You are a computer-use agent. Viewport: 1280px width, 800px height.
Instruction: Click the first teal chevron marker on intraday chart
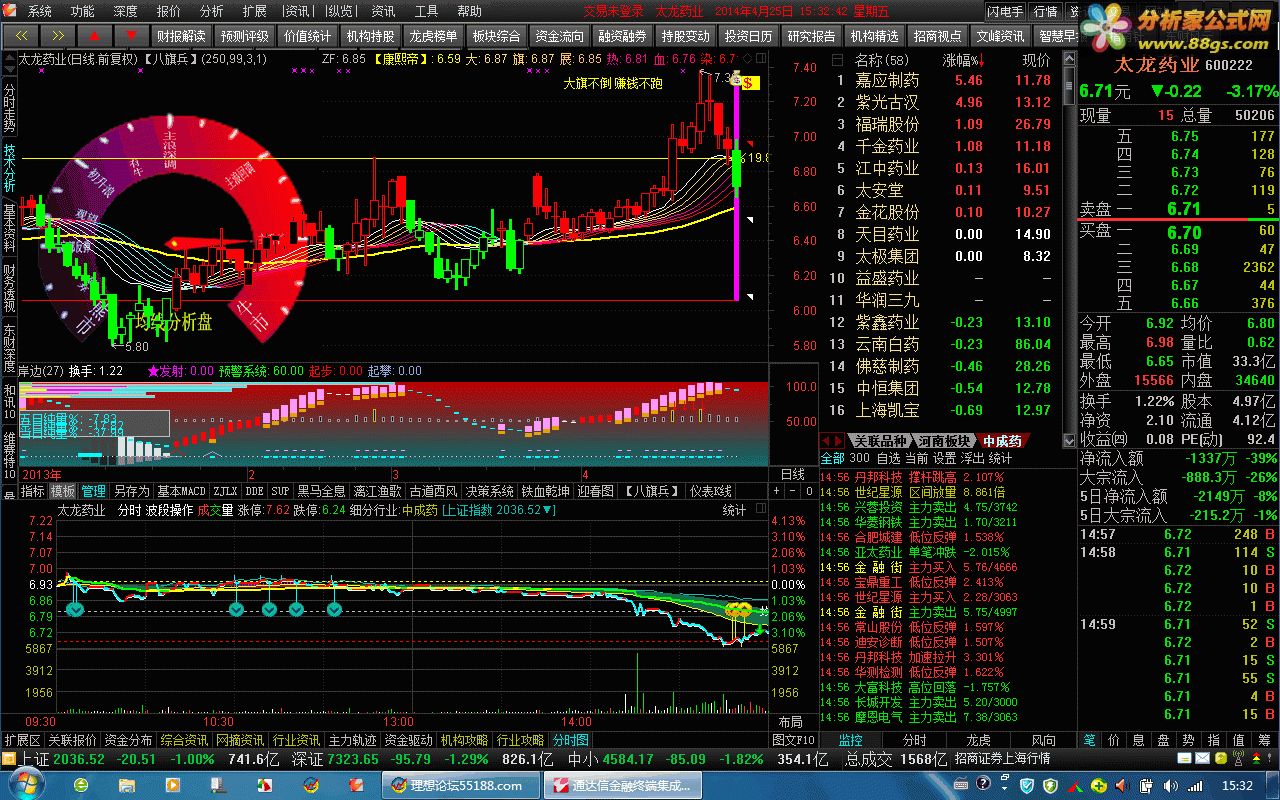pos(76,608)
